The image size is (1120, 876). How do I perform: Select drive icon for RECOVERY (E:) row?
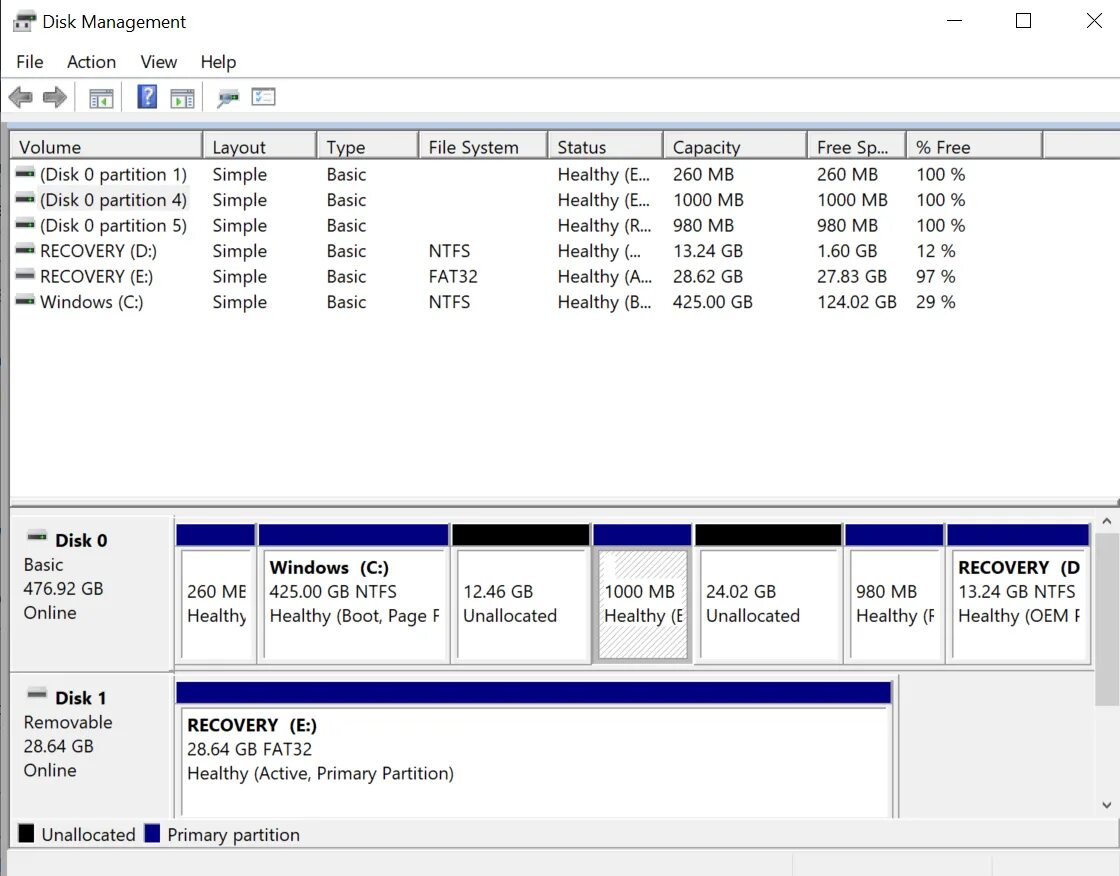25,276
